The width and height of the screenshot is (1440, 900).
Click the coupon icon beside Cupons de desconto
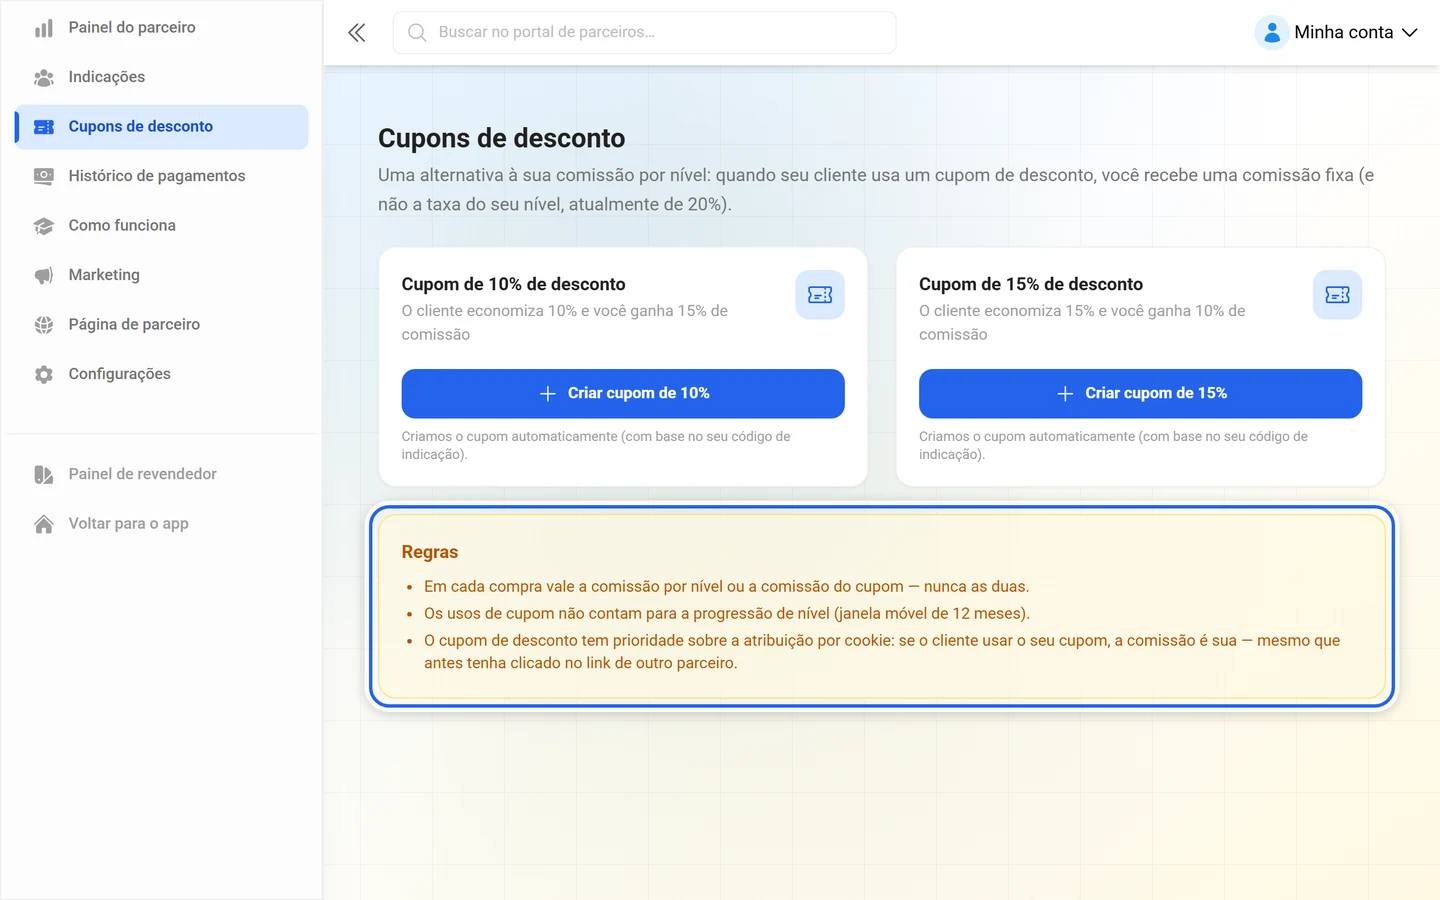(44, 127)
